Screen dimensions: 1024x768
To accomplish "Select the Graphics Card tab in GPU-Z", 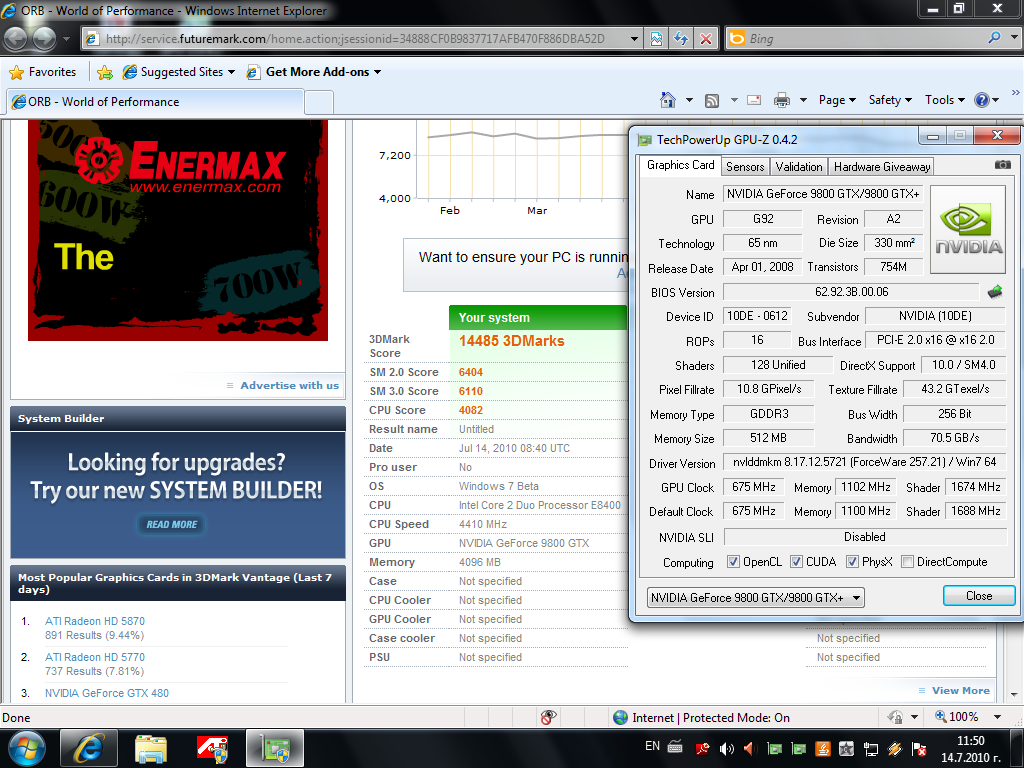I will coord(680,165).
